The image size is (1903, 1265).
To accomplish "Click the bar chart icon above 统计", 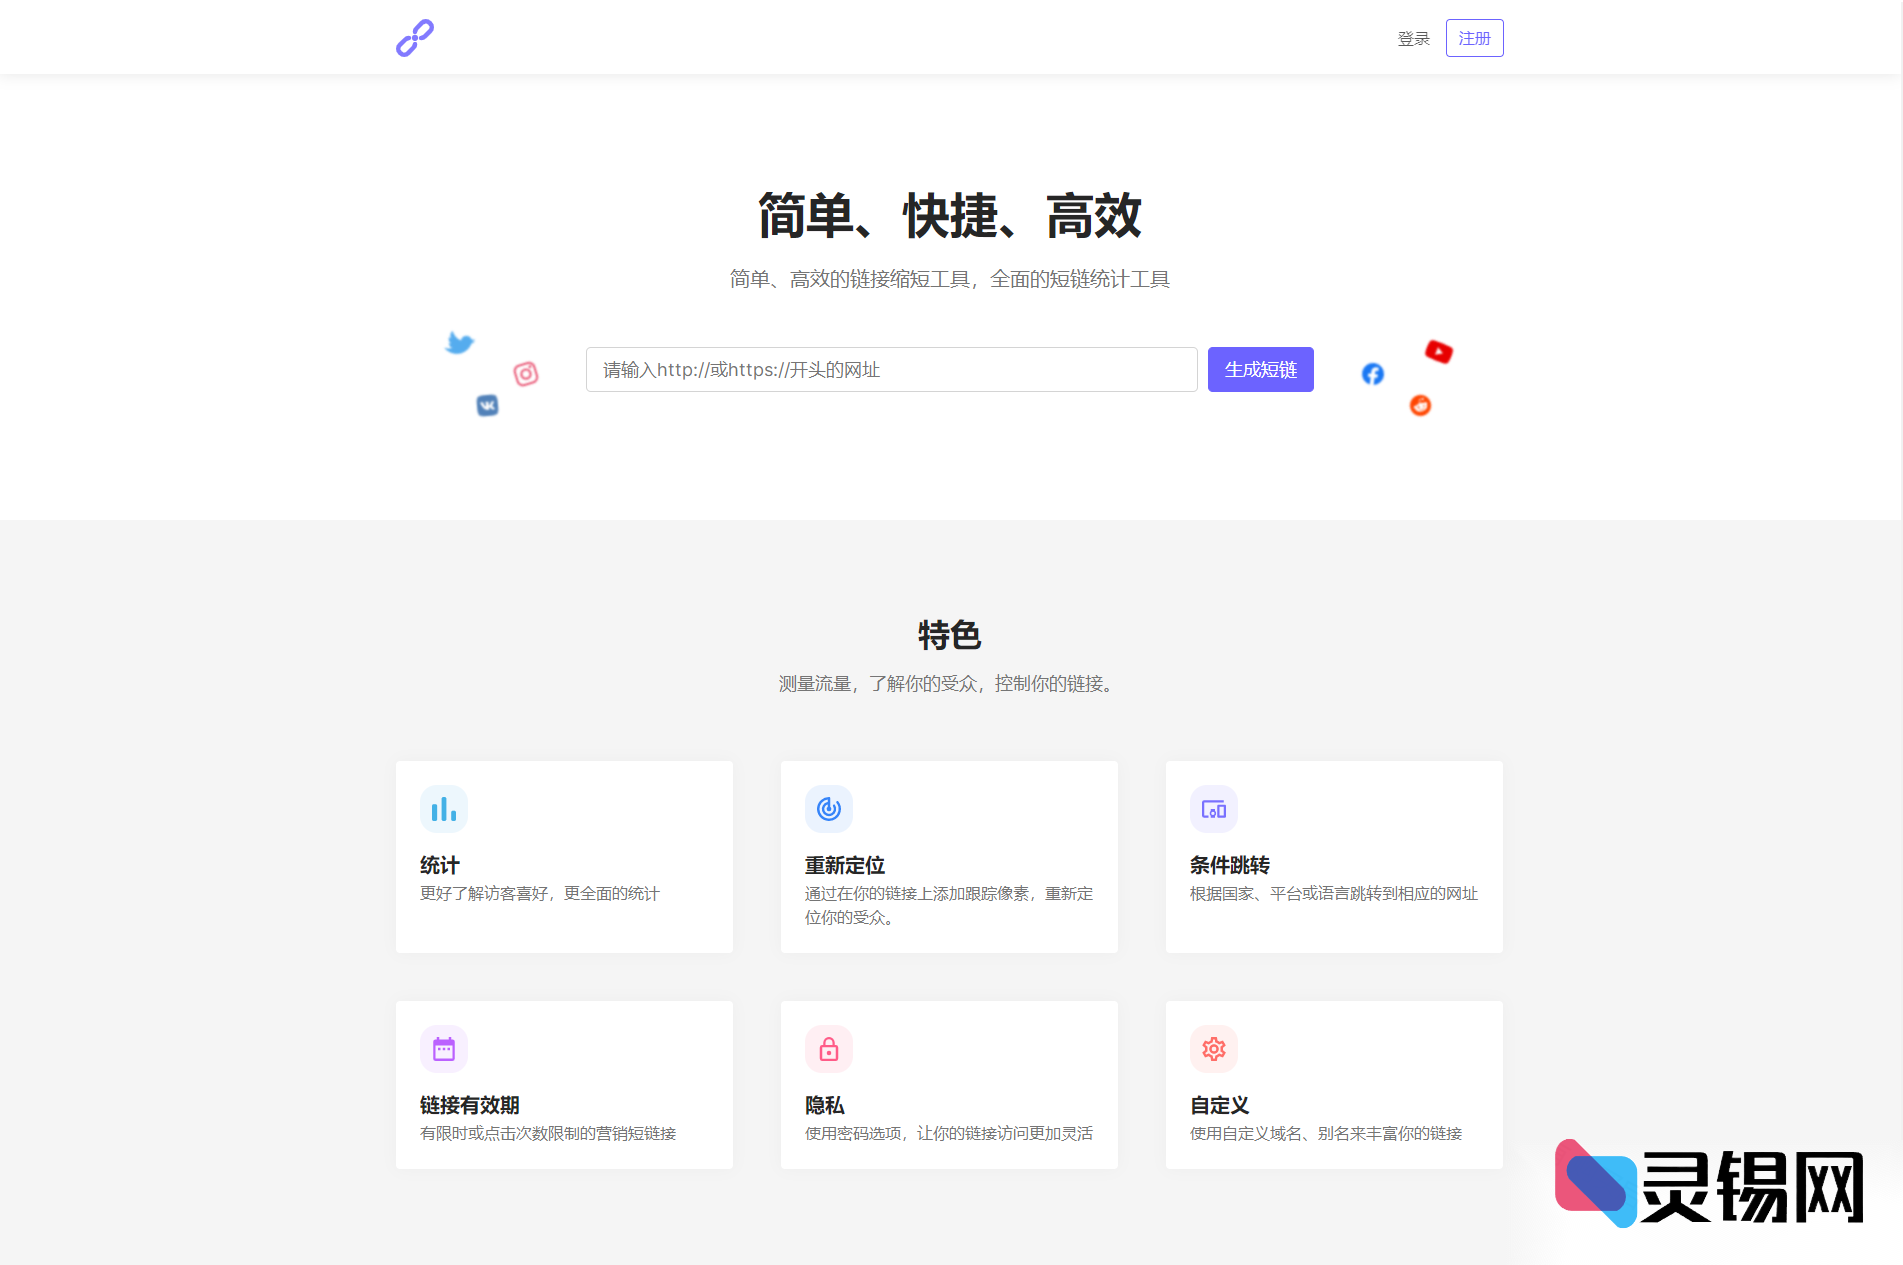I will pos(443,808).
